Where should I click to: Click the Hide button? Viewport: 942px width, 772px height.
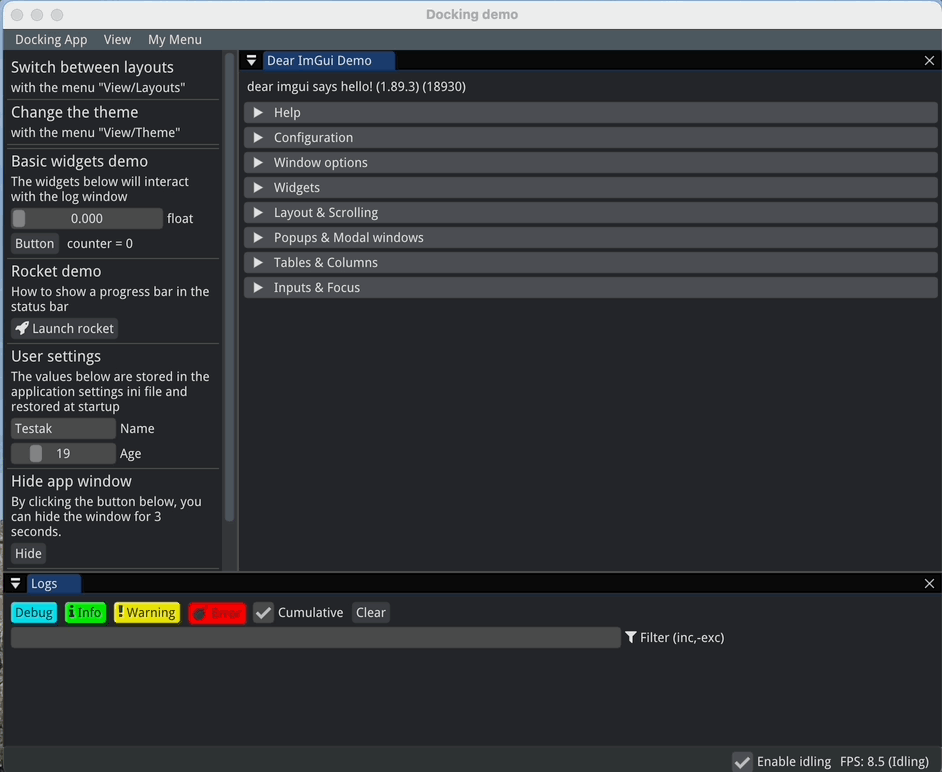[28, 553]
